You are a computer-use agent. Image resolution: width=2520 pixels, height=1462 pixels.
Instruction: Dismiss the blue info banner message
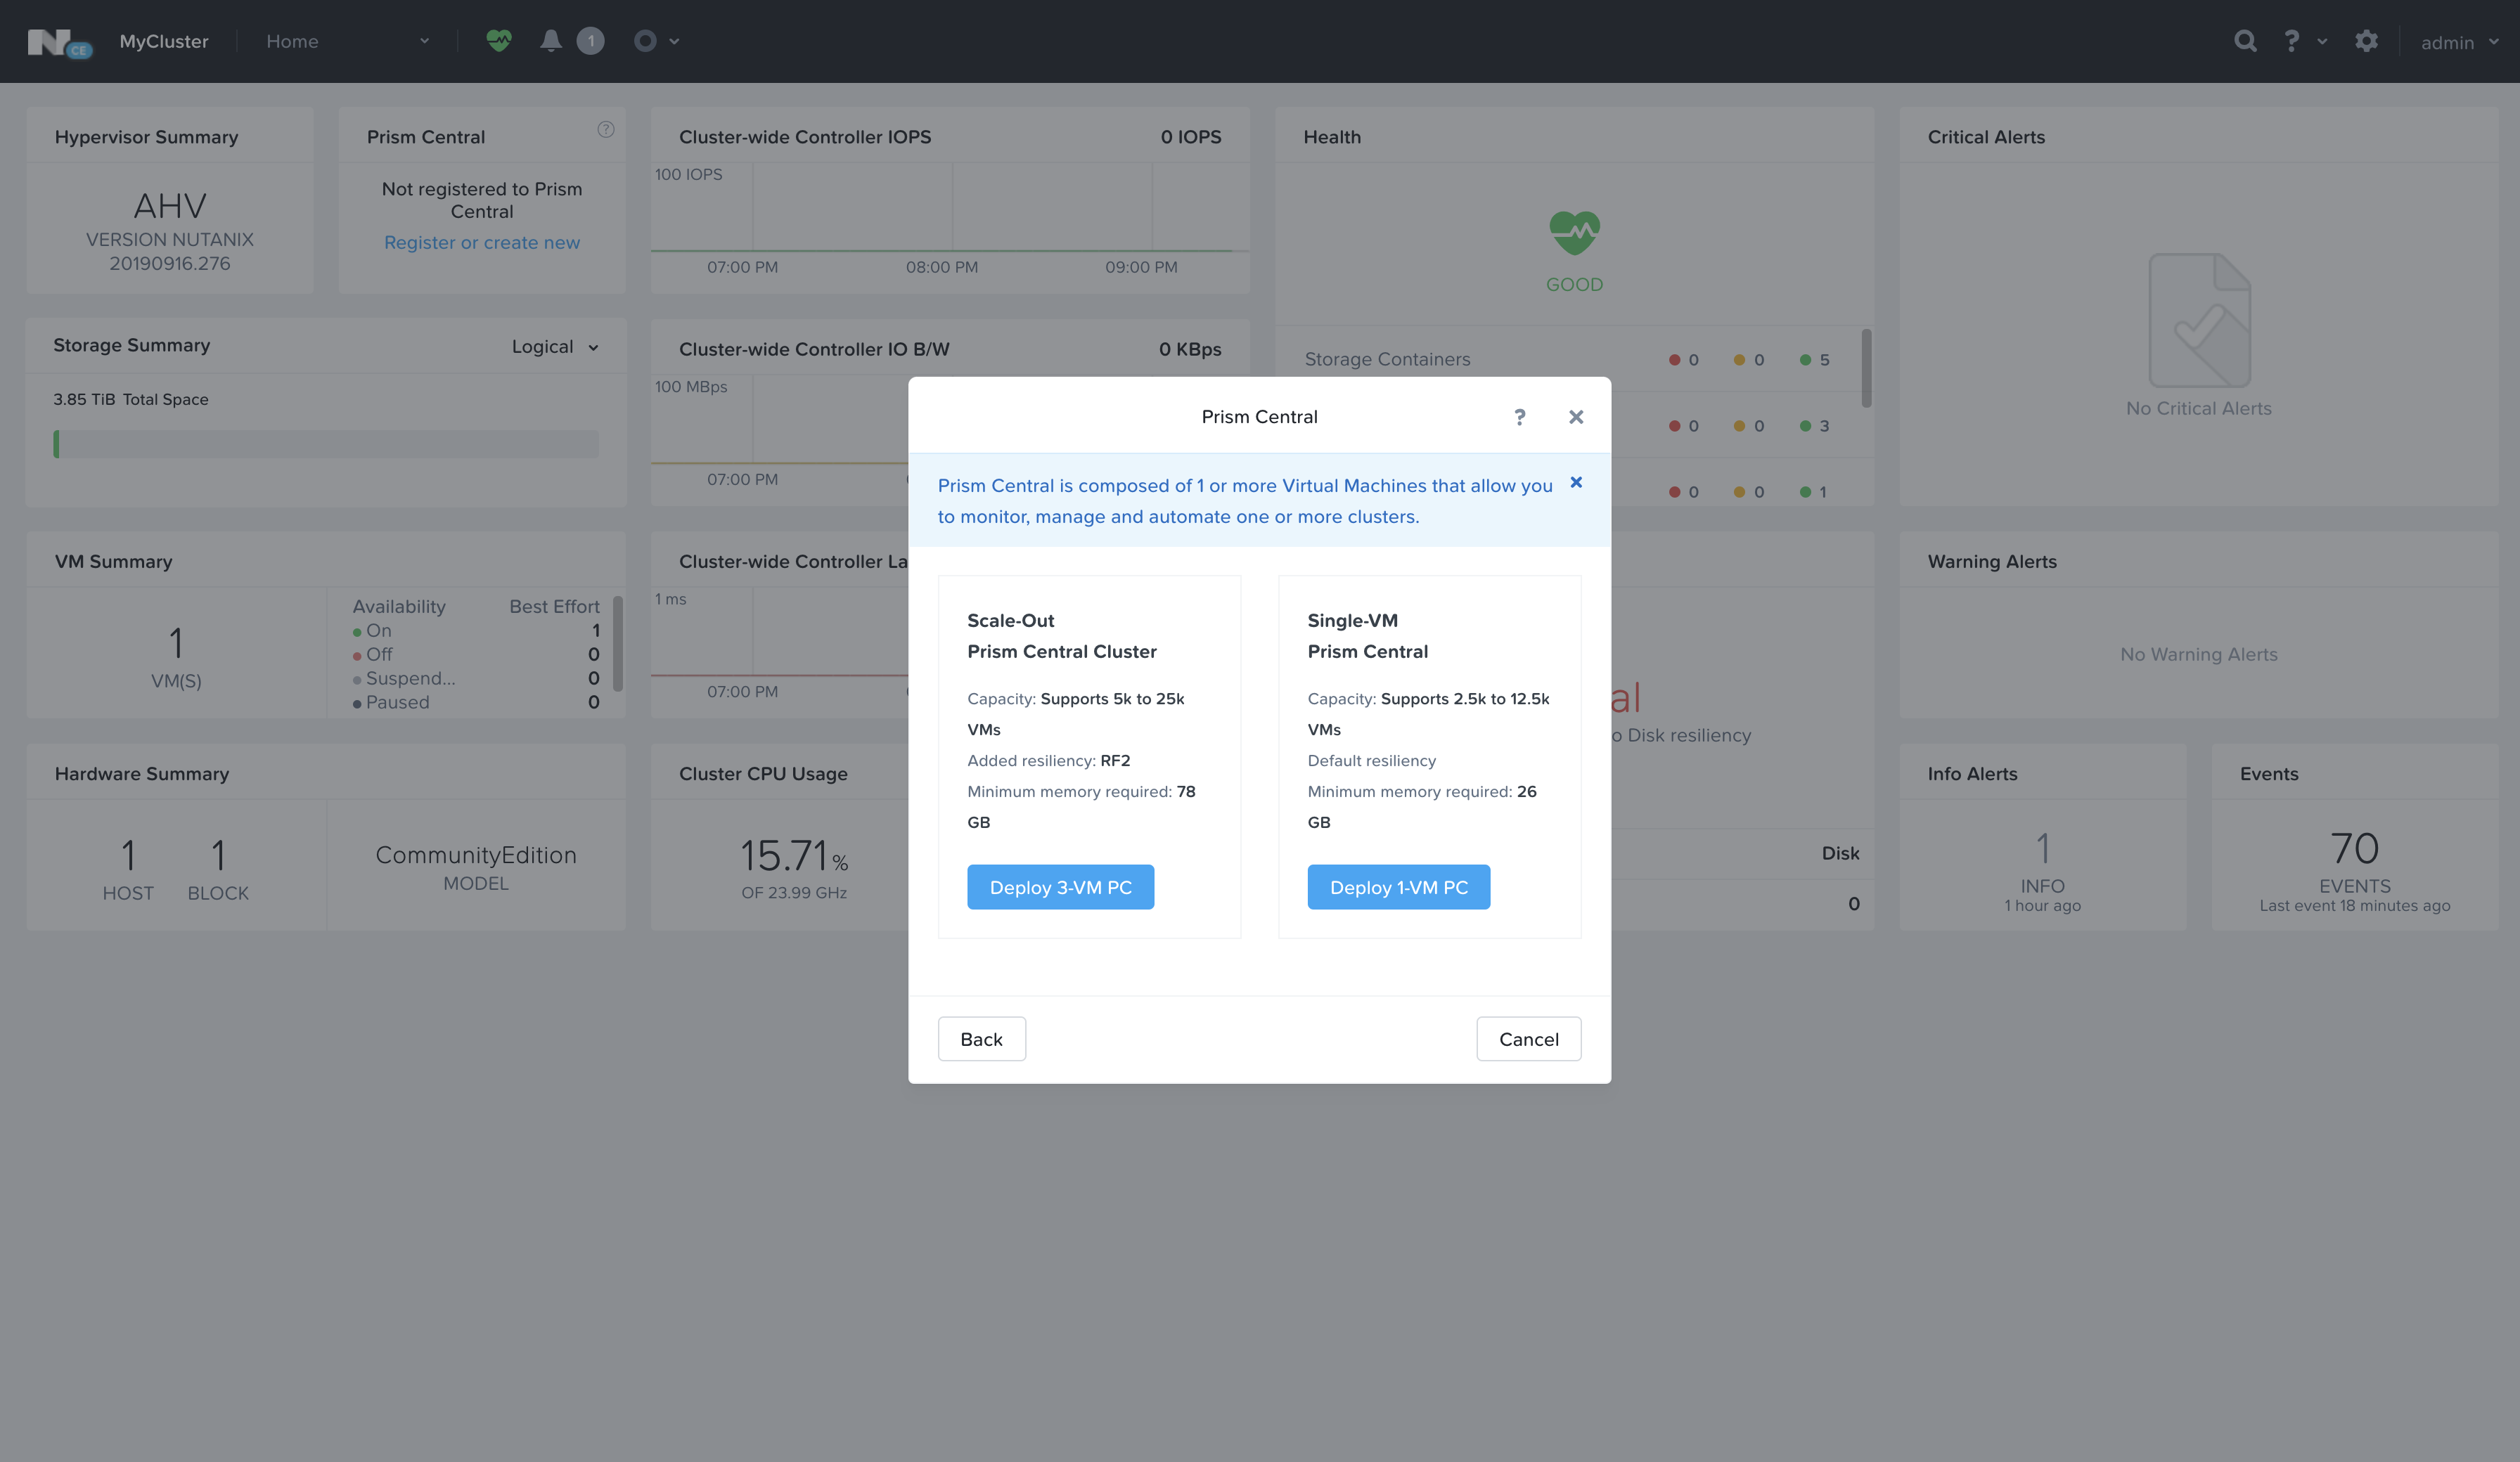pos(1576,483)
